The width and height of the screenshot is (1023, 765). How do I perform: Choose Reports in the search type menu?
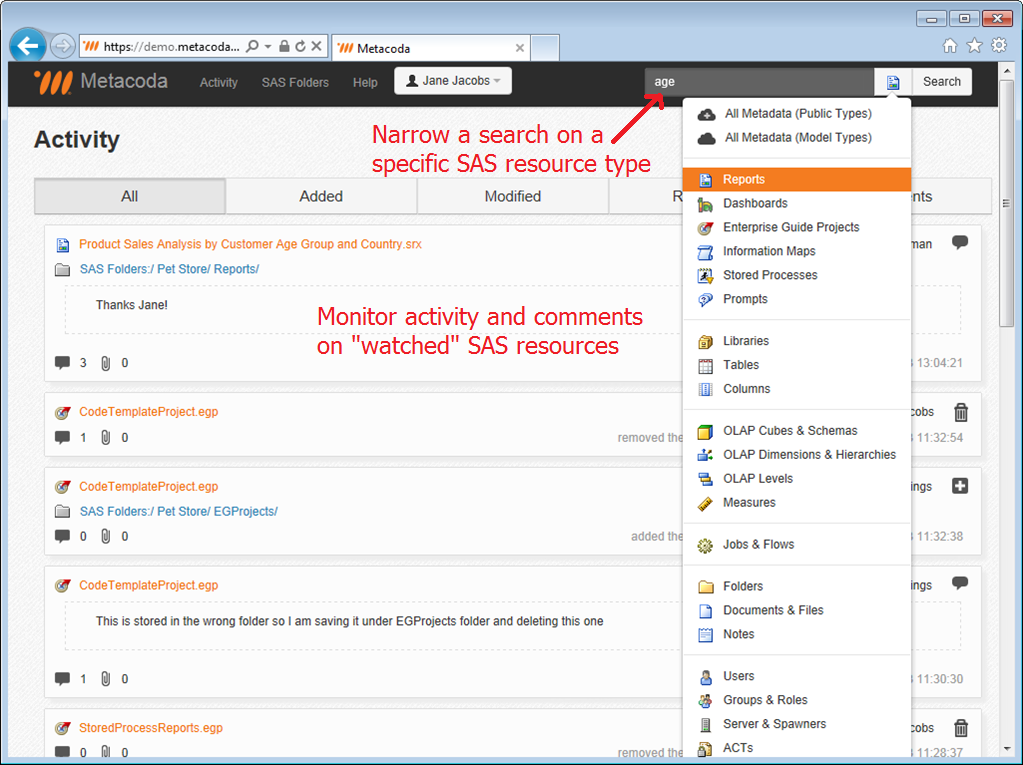[797, 179]
